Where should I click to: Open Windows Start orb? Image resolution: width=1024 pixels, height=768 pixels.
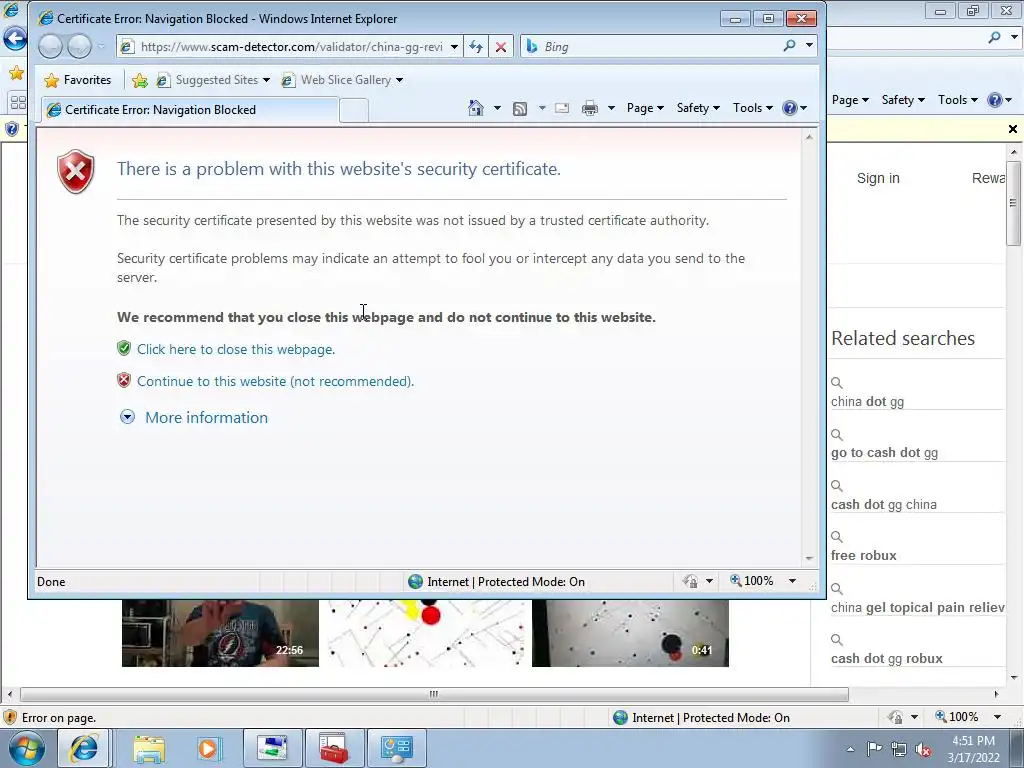pos(25,748)
